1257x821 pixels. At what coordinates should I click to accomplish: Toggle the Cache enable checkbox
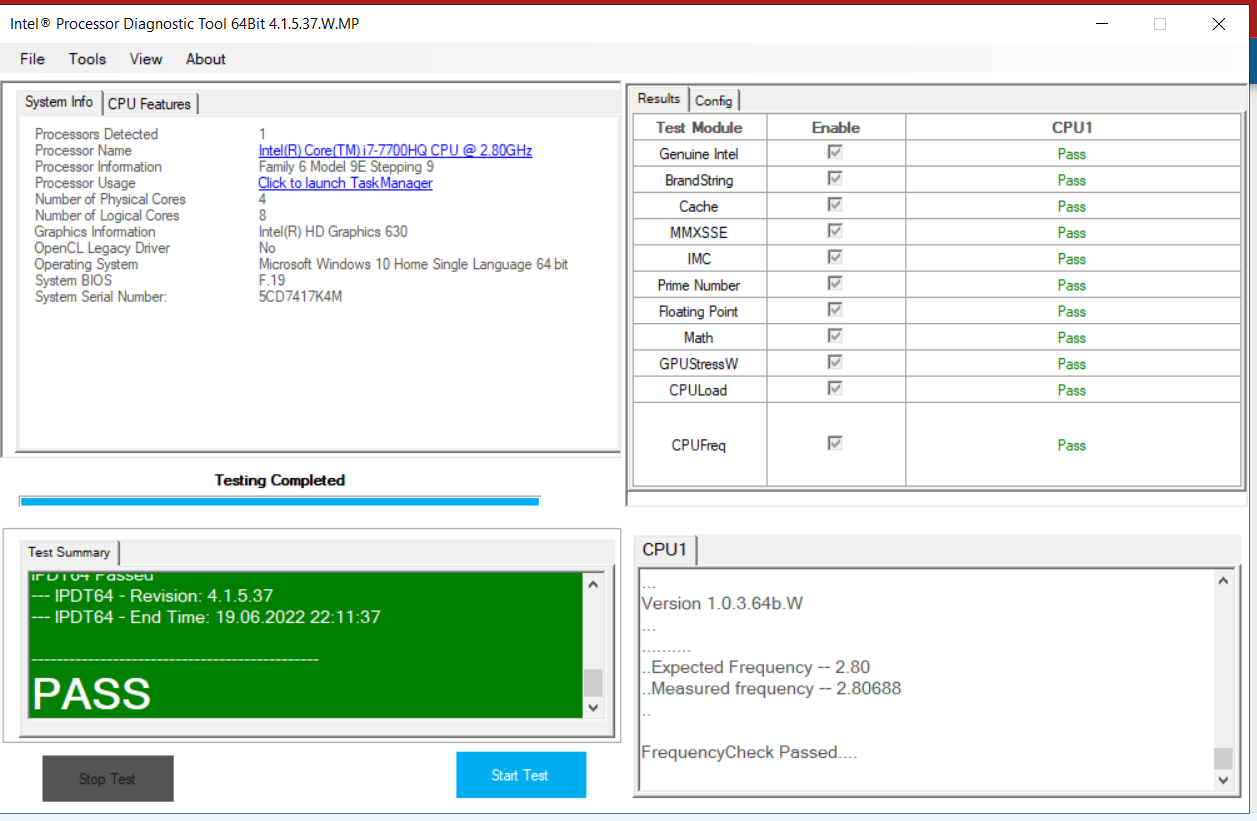click(x=835, y=205)
